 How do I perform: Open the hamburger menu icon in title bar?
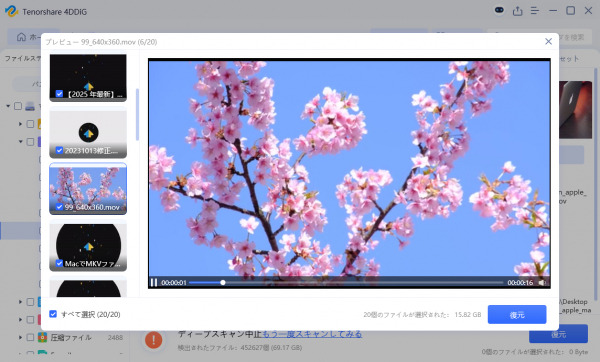(535, 11)
